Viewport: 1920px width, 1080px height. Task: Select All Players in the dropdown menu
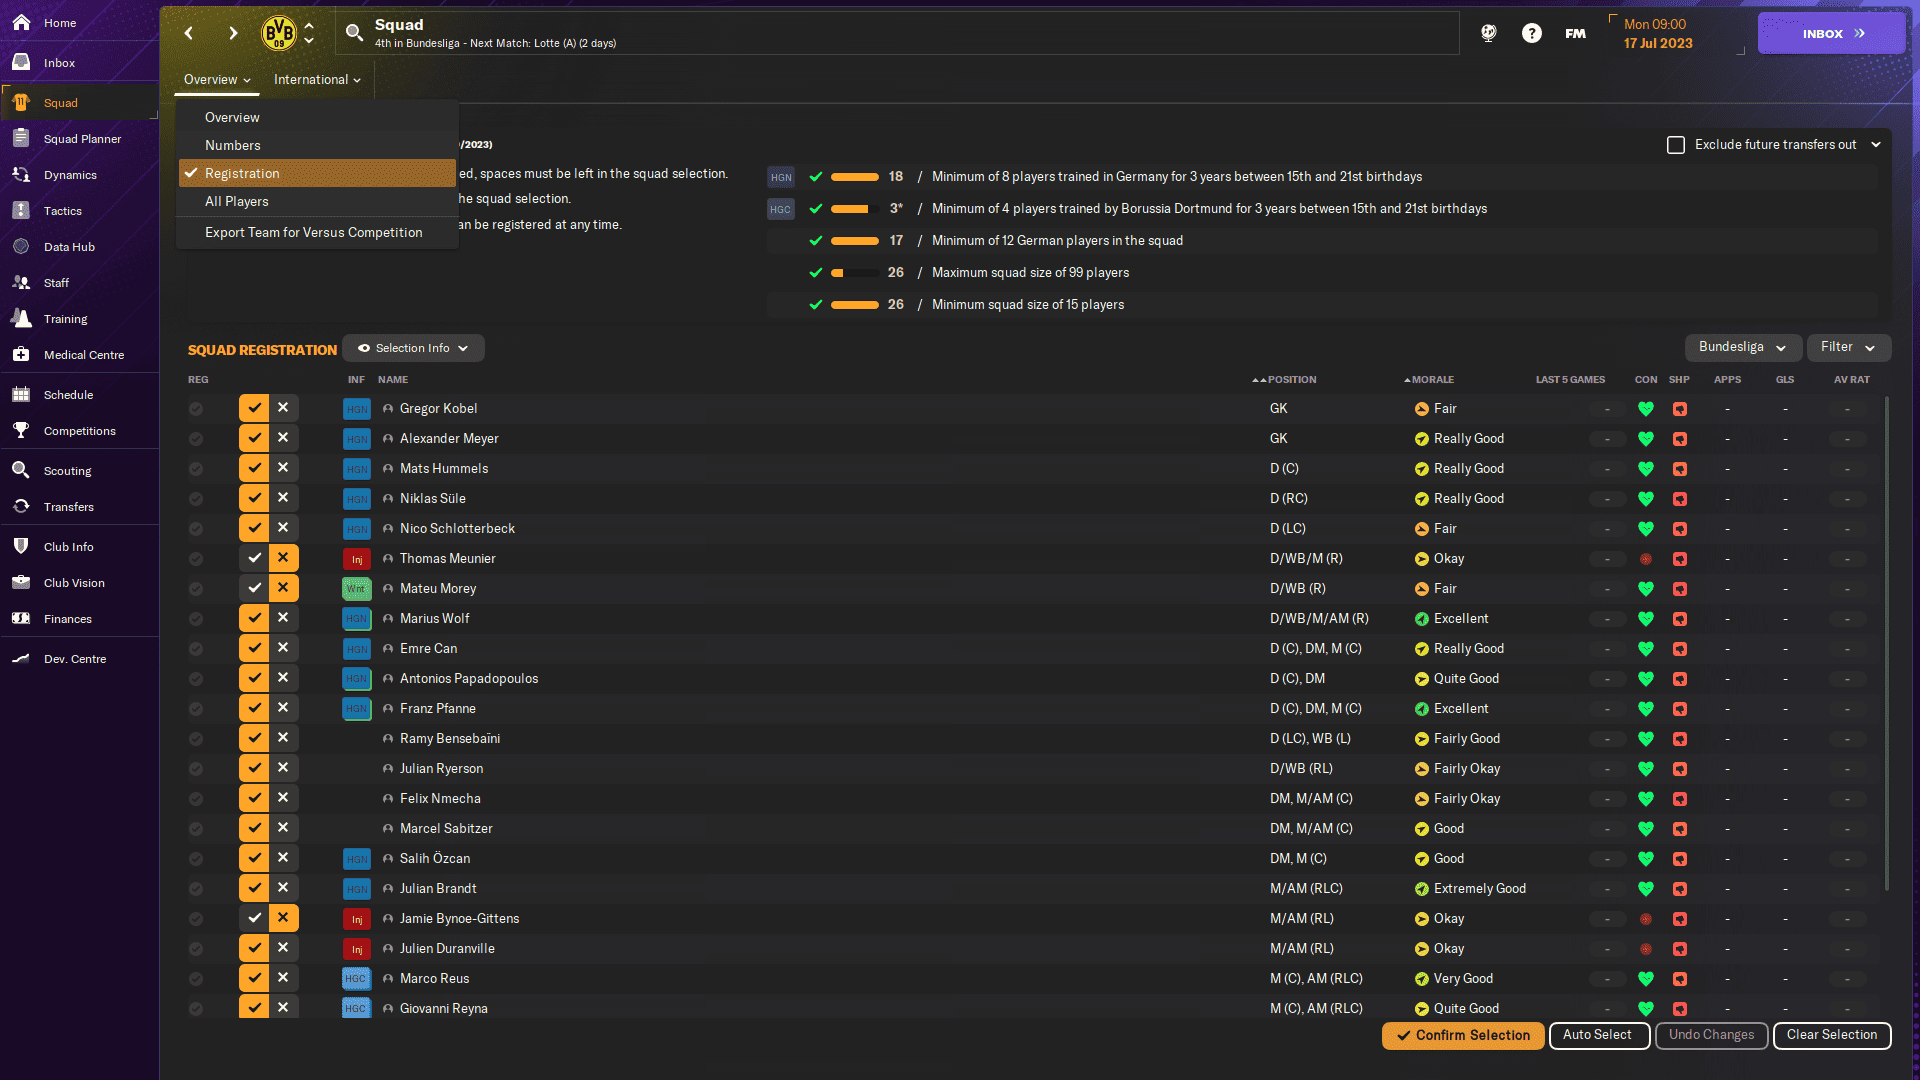click(x=317, y=201)
